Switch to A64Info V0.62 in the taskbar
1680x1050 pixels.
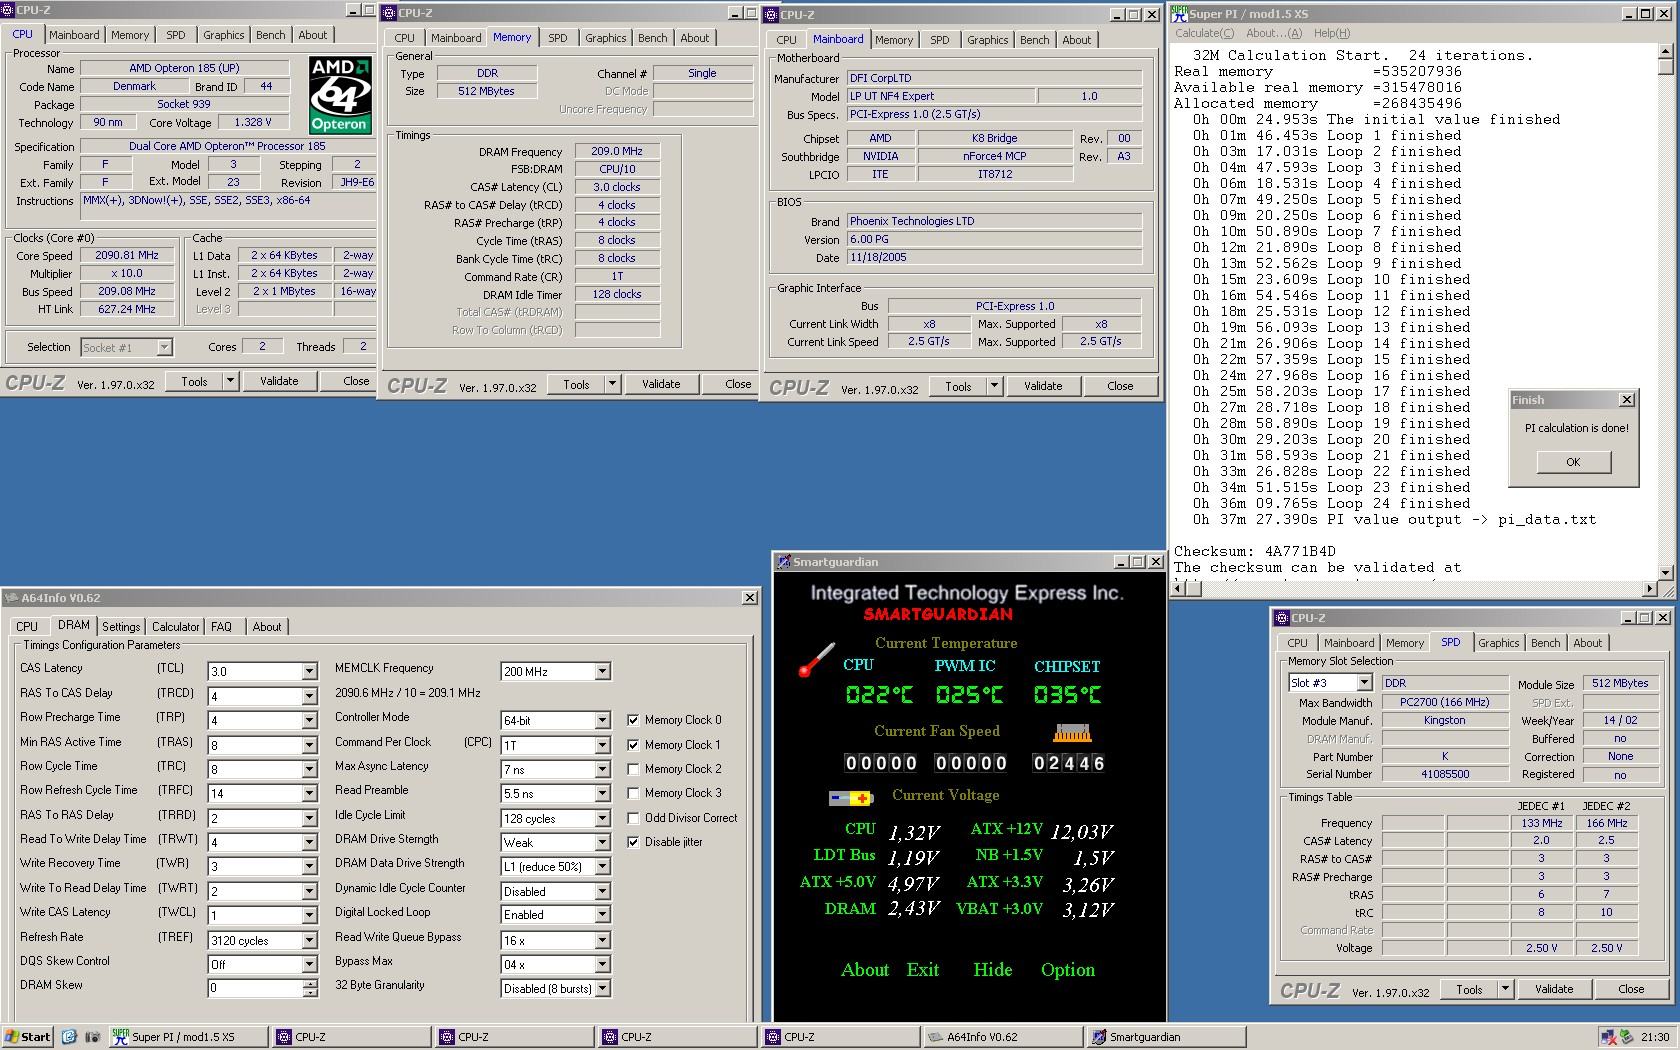coord(1003,1037)
